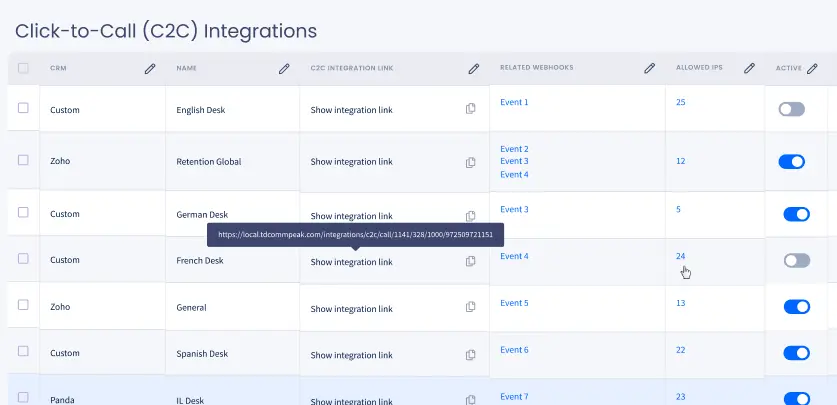Open the Event 1 webhook link
Screen dimensions: 837x405
pyautogui.click(x=514, y=102)
